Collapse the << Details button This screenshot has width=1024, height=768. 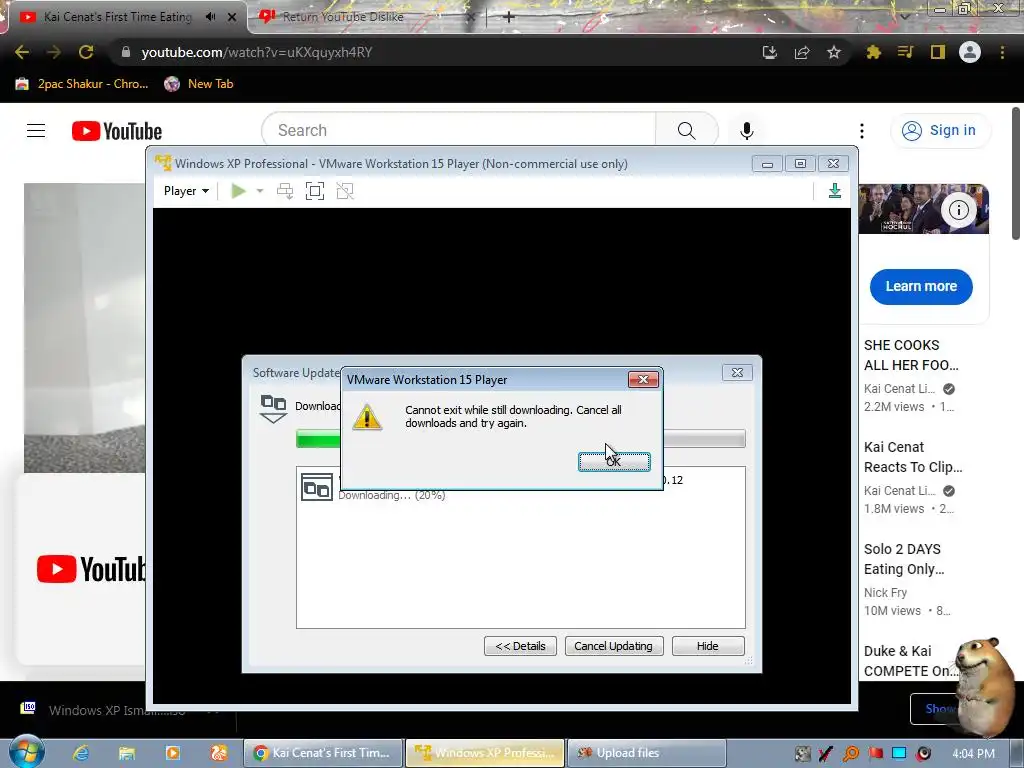point(520,646)
